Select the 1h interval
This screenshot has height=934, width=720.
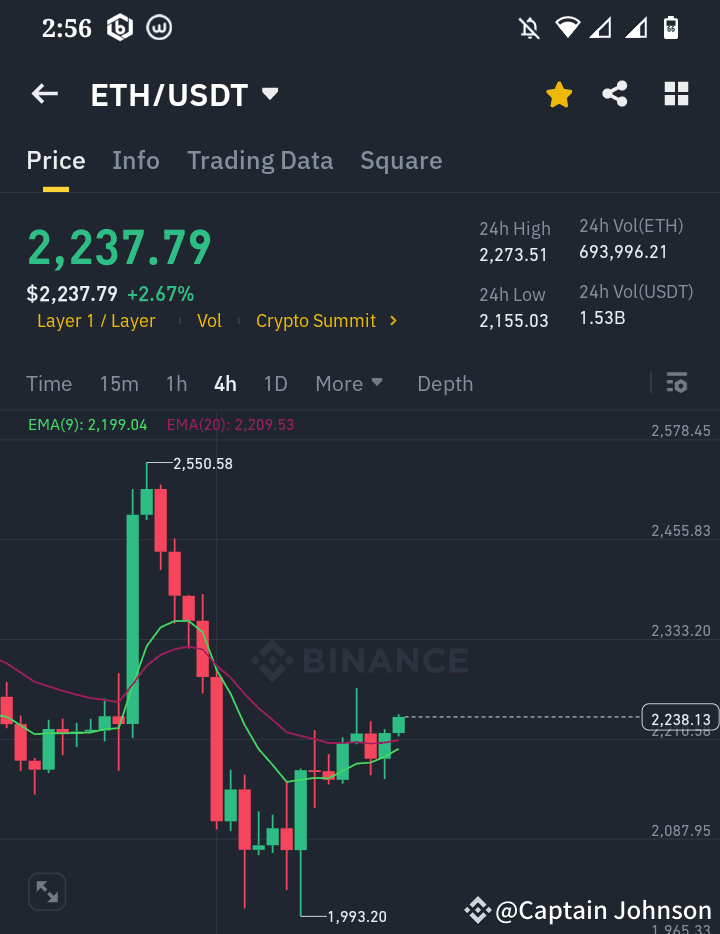(176, 384)
